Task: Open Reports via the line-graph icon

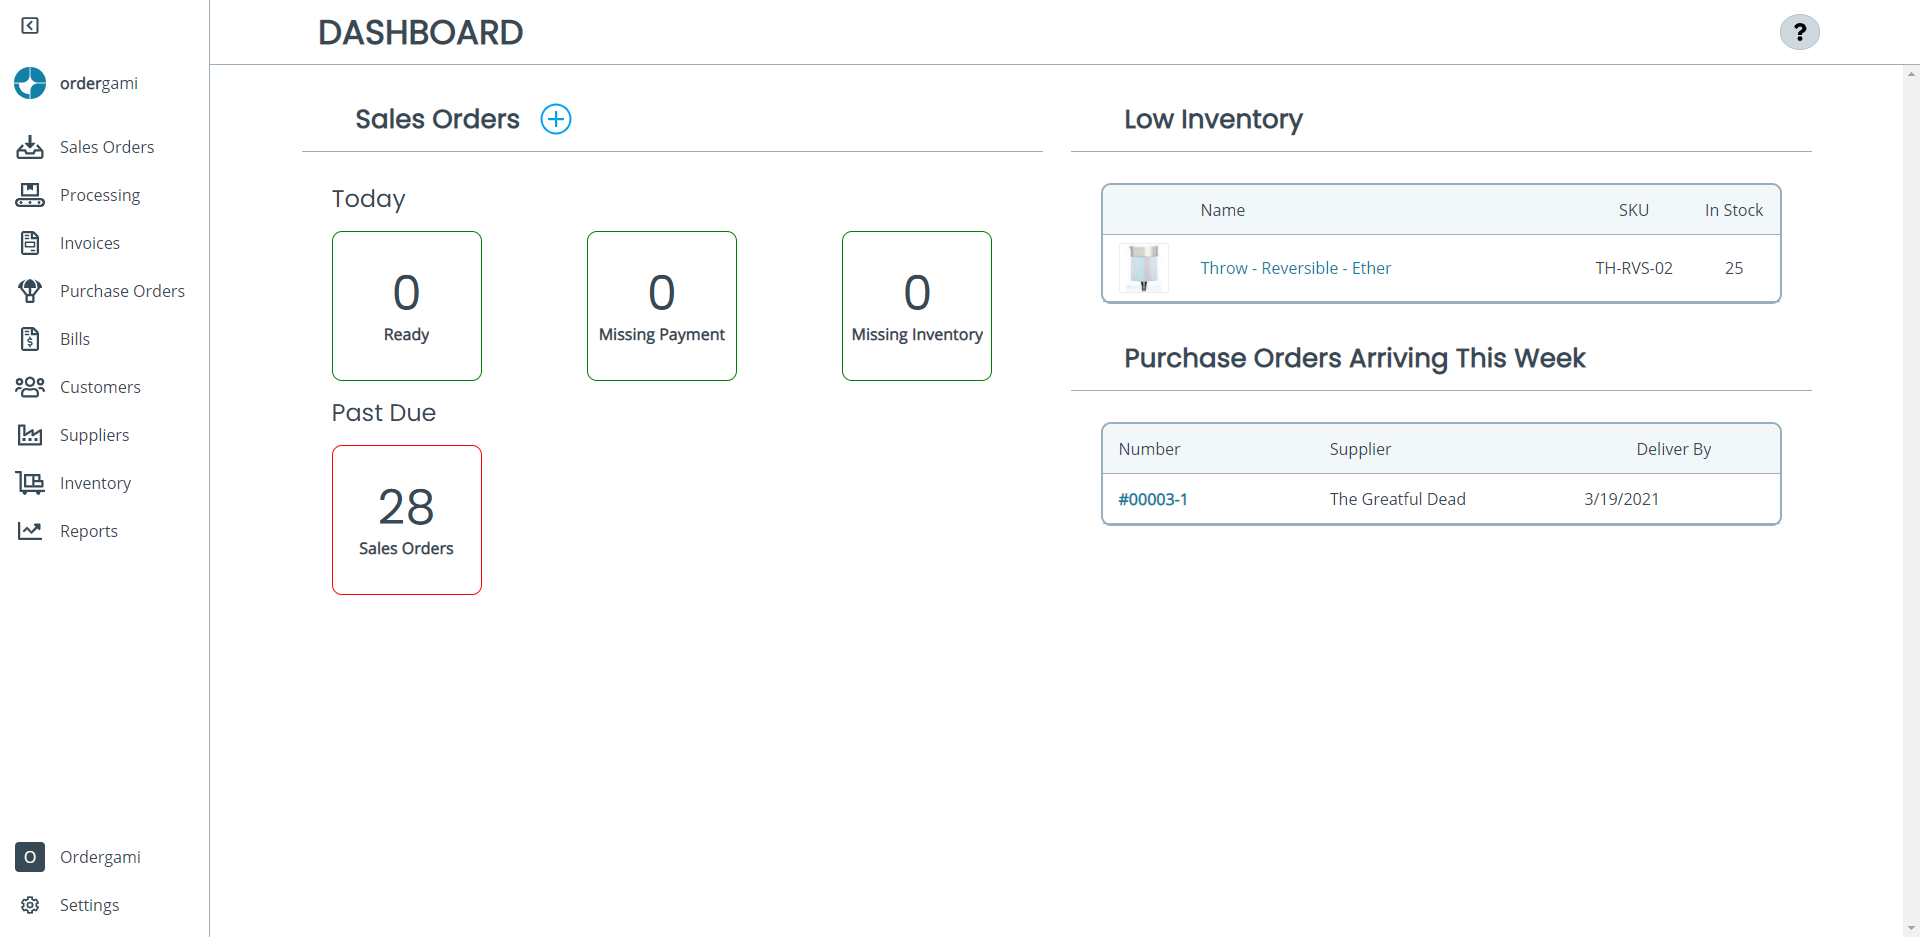Action: 30,530
